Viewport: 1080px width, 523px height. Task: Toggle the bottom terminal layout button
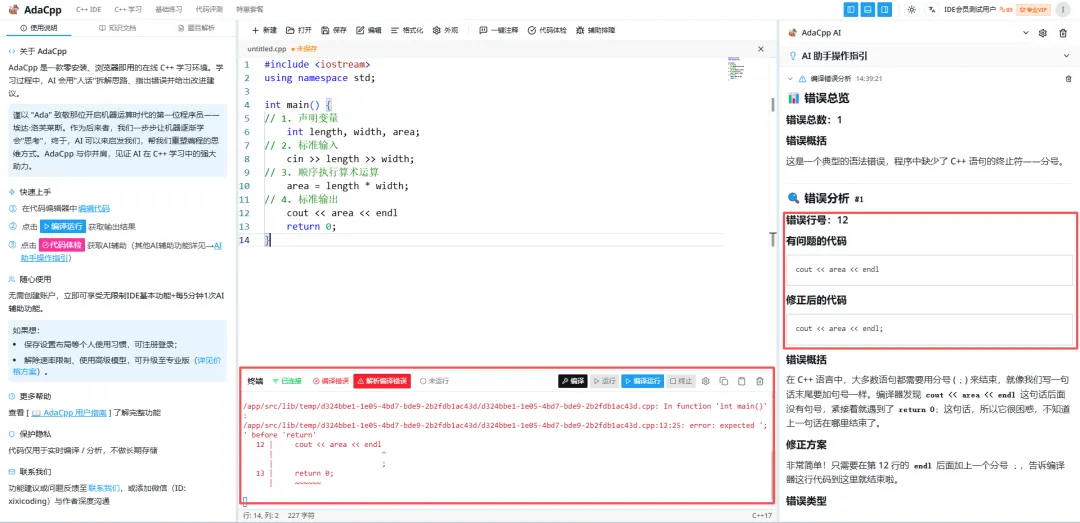[868, 10]
